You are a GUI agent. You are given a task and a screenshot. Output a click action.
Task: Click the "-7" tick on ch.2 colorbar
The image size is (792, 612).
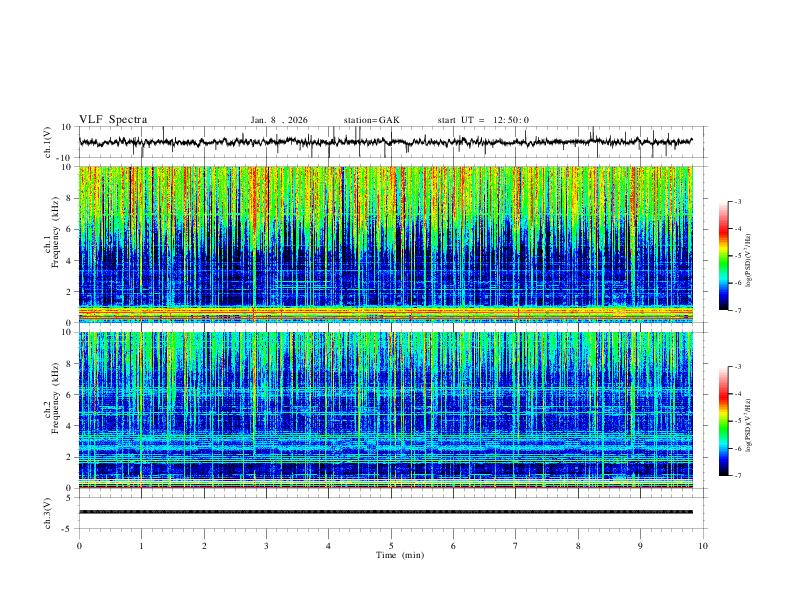(737, 476)
